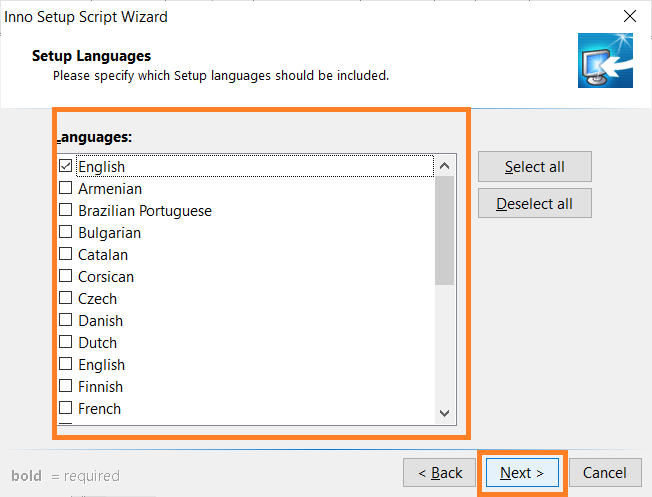Check the Catalan language checkbox

[x=66, y=254]
